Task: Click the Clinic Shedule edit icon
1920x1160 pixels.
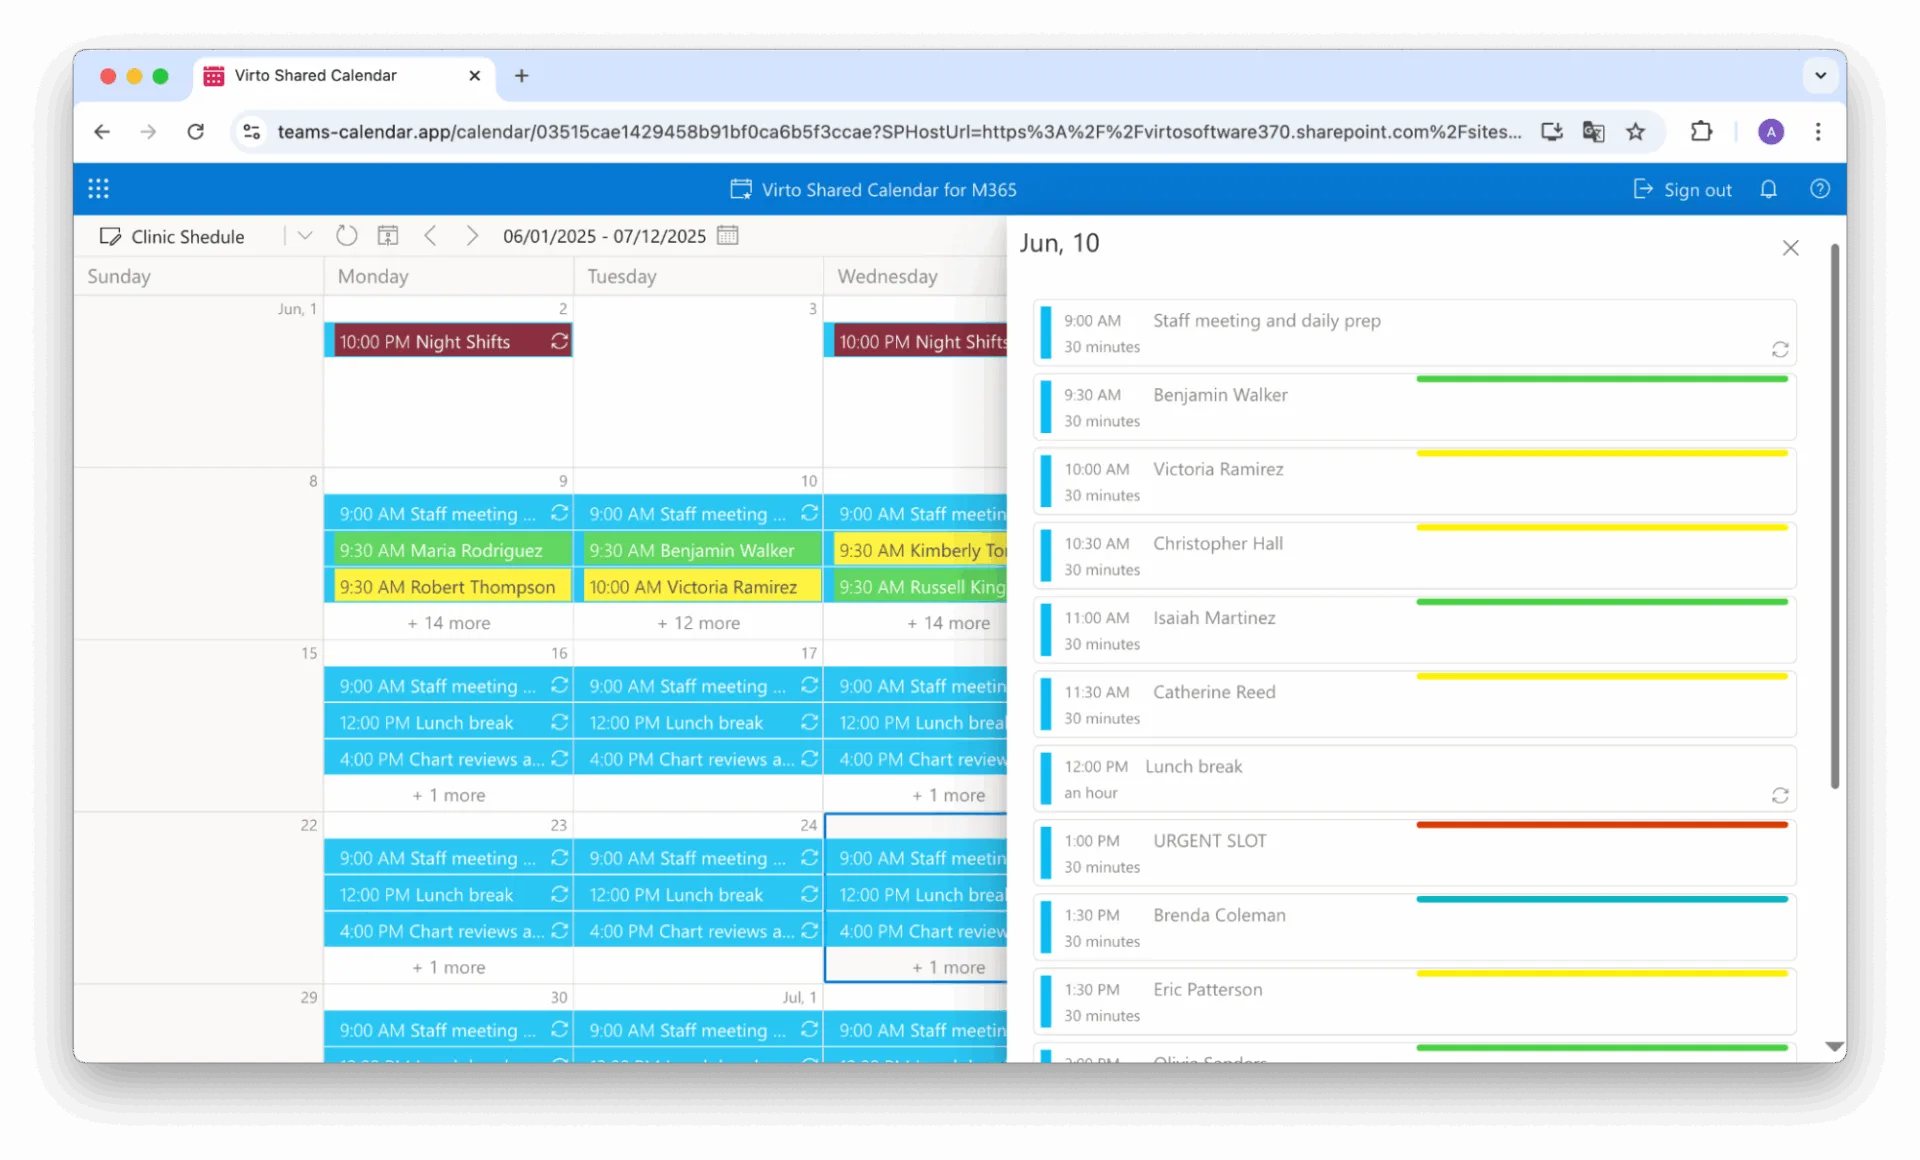Action: click(110, 237)
